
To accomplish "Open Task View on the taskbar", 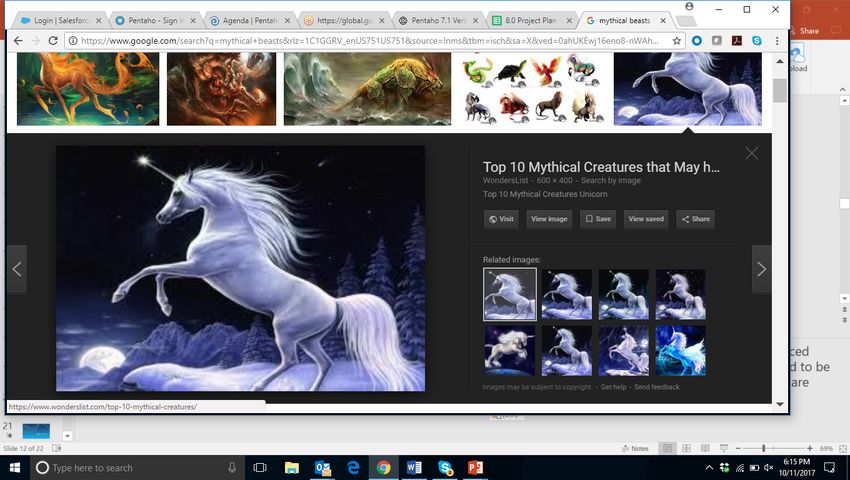I will (x=260, y=468).
